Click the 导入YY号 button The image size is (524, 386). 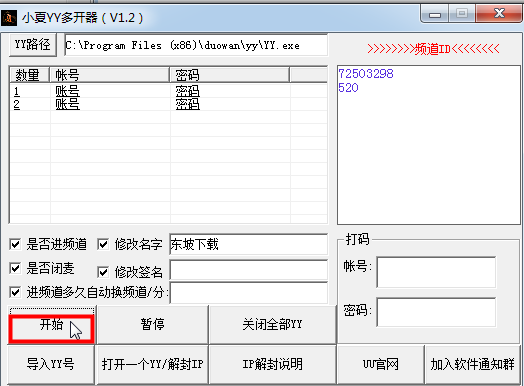point(51,364)
